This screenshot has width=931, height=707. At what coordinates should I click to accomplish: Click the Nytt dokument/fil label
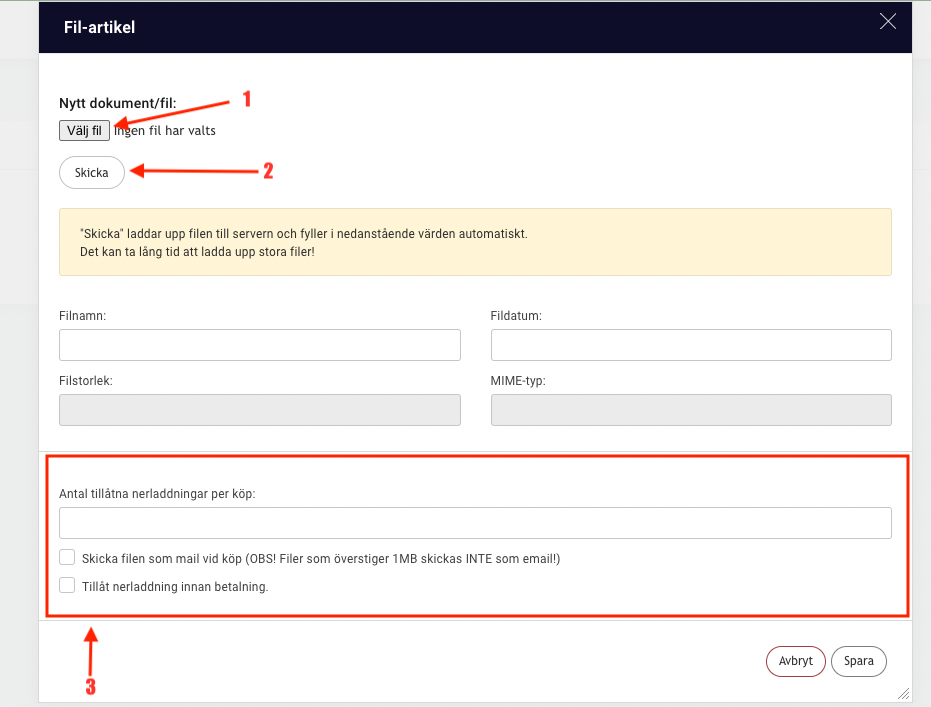(x=118, y=103)
